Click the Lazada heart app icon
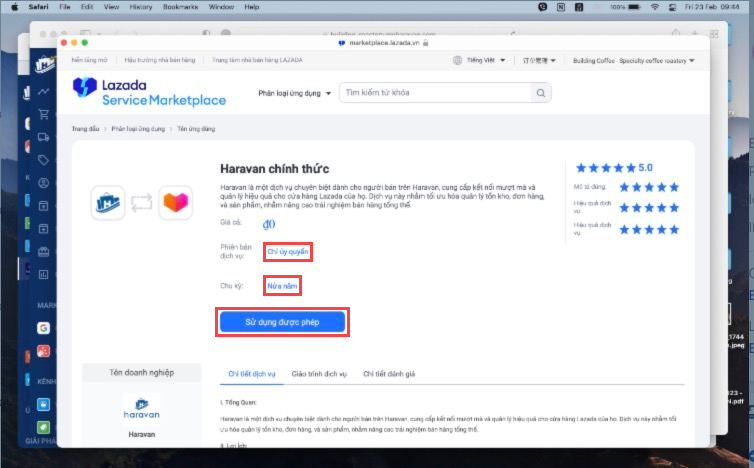 tap(176, 202)
